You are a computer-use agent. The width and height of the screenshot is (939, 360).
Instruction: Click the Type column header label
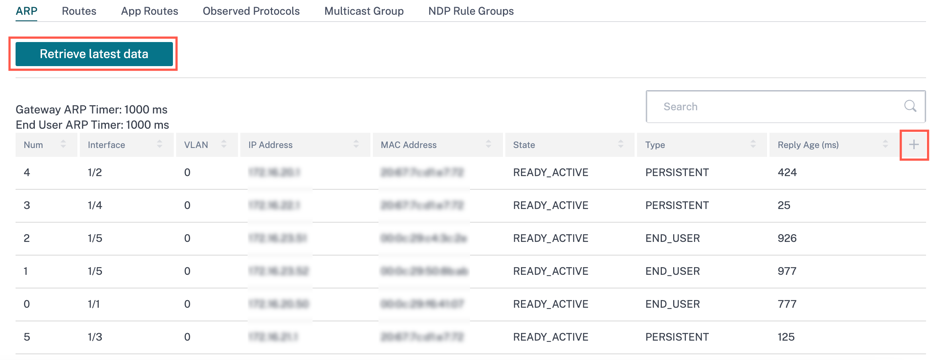tap(655, 145)
